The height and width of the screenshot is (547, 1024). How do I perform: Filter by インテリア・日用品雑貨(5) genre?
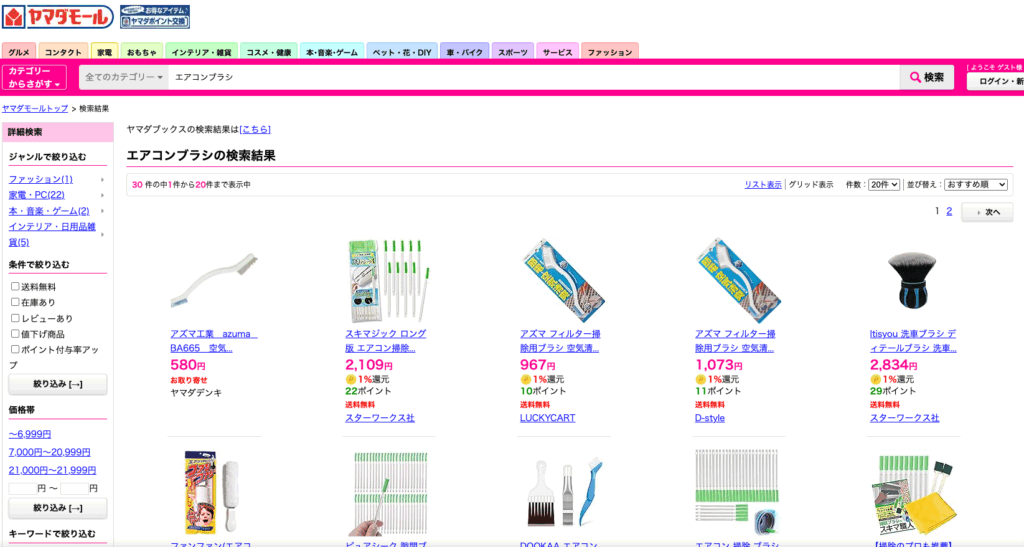pyautogui.click(x=52, y=234)
